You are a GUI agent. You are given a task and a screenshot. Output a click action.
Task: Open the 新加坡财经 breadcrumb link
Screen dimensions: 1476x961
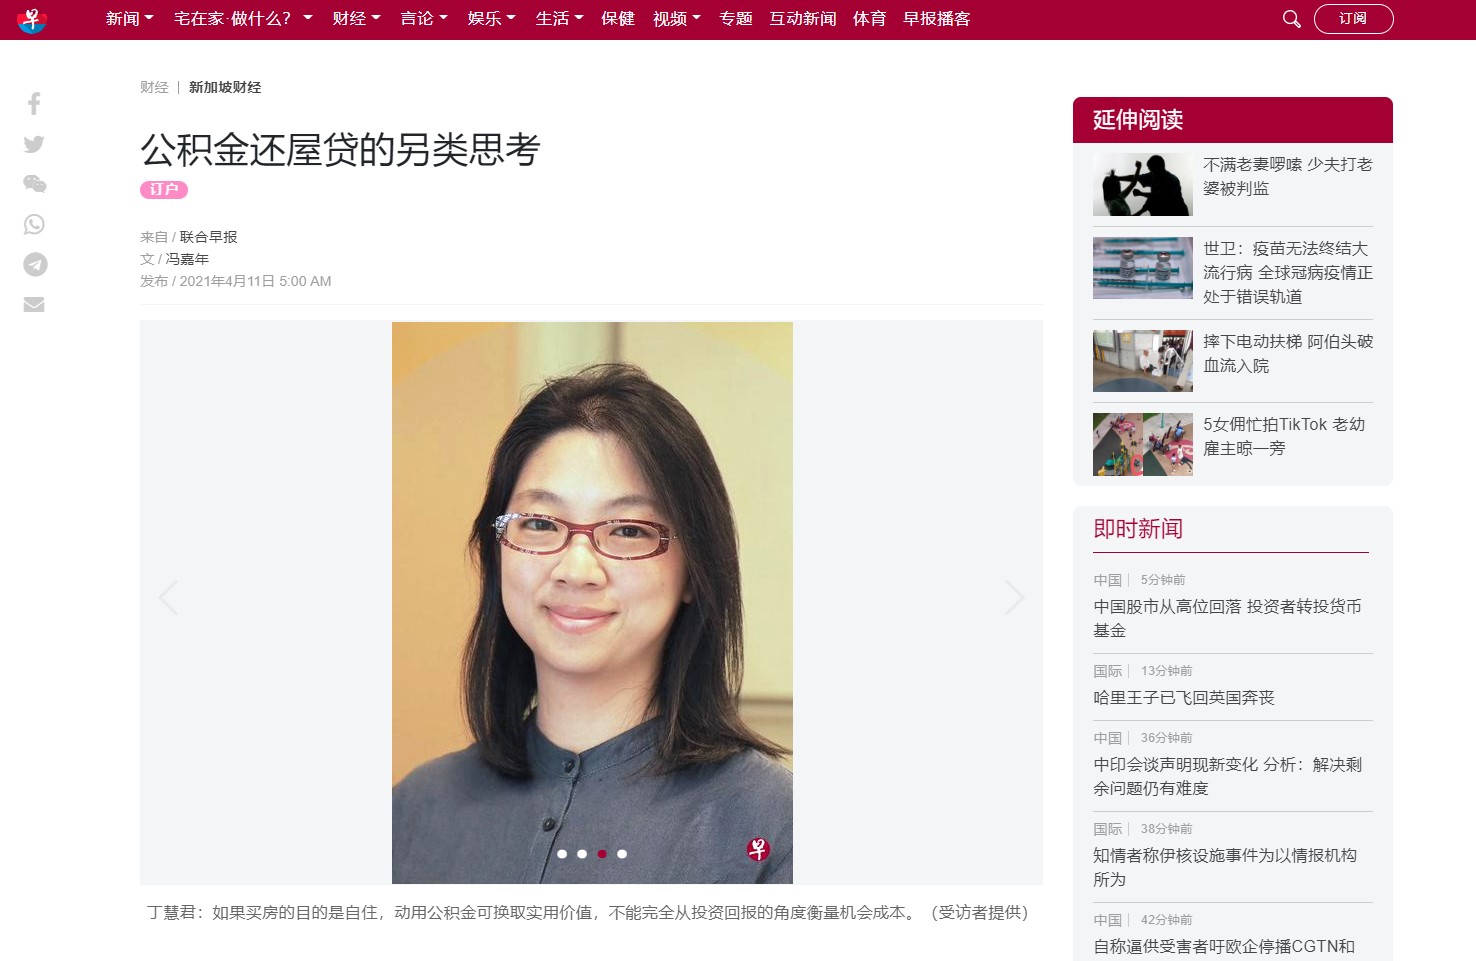tap(225, 87)
